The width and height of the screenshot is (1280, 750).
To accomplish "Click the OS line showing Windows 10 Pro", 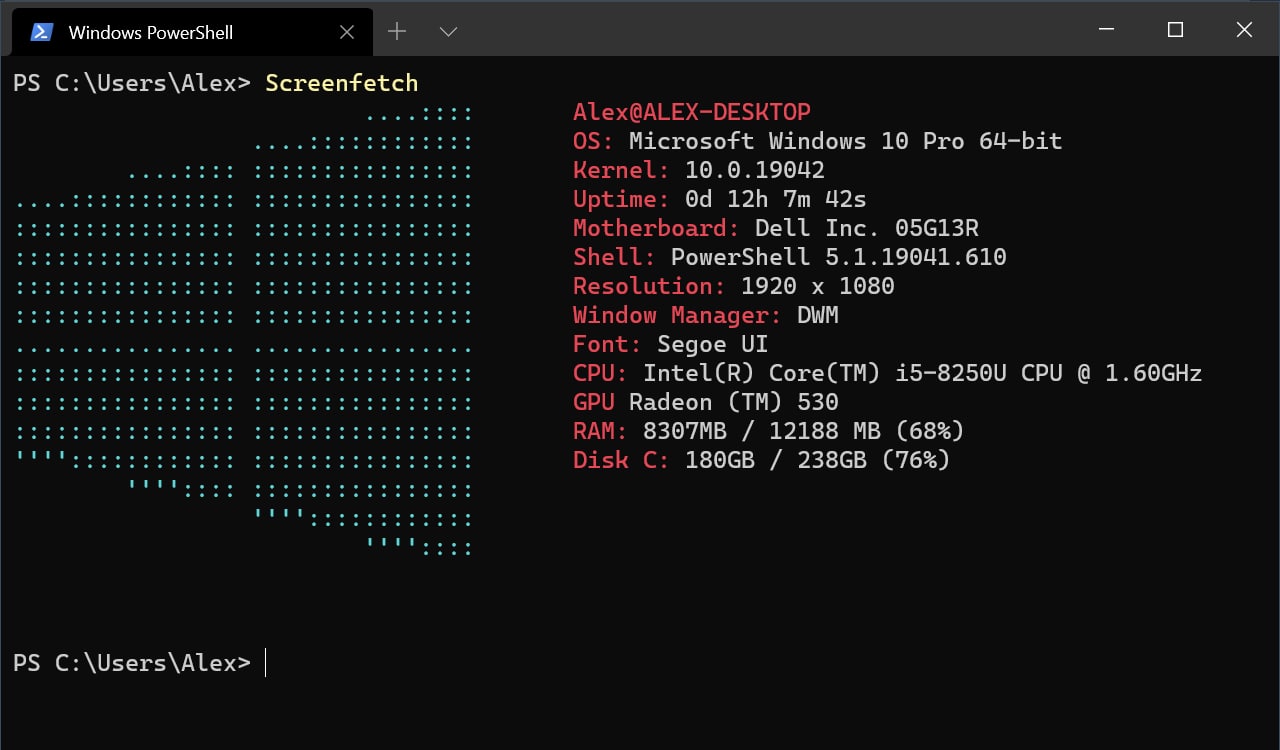I will click(x=817, y=141).
